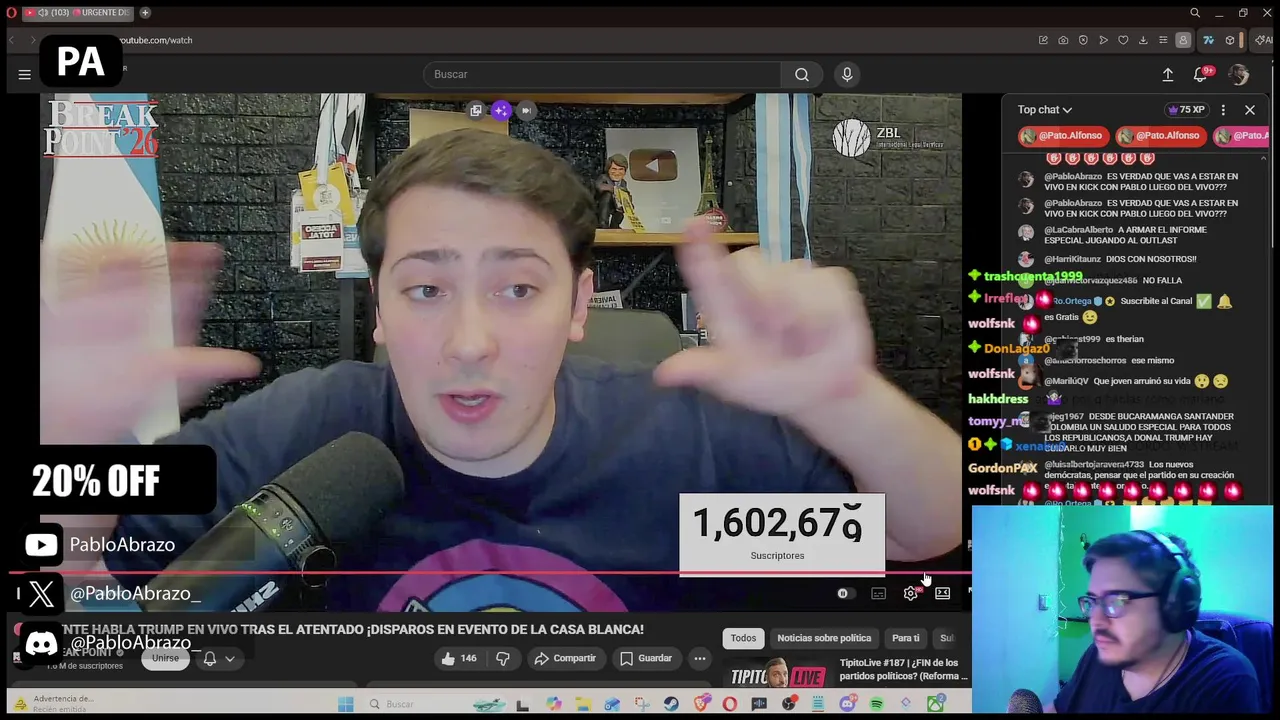Start voice search with the microphone icon
This screenshot has height=720, width=1280.
(847, 74)
